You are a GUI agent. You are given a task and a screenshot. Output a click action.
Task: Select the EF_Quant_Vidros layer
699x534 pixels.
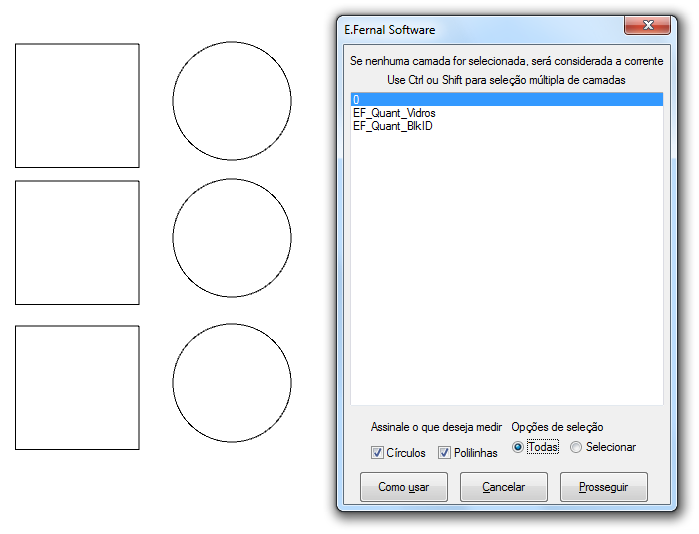point(394,113)
